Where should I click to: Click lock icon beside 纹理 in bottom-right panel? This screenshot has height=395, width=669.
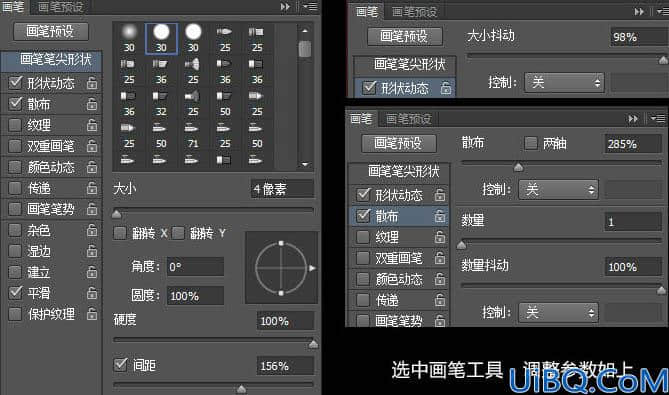click(439, 237)
